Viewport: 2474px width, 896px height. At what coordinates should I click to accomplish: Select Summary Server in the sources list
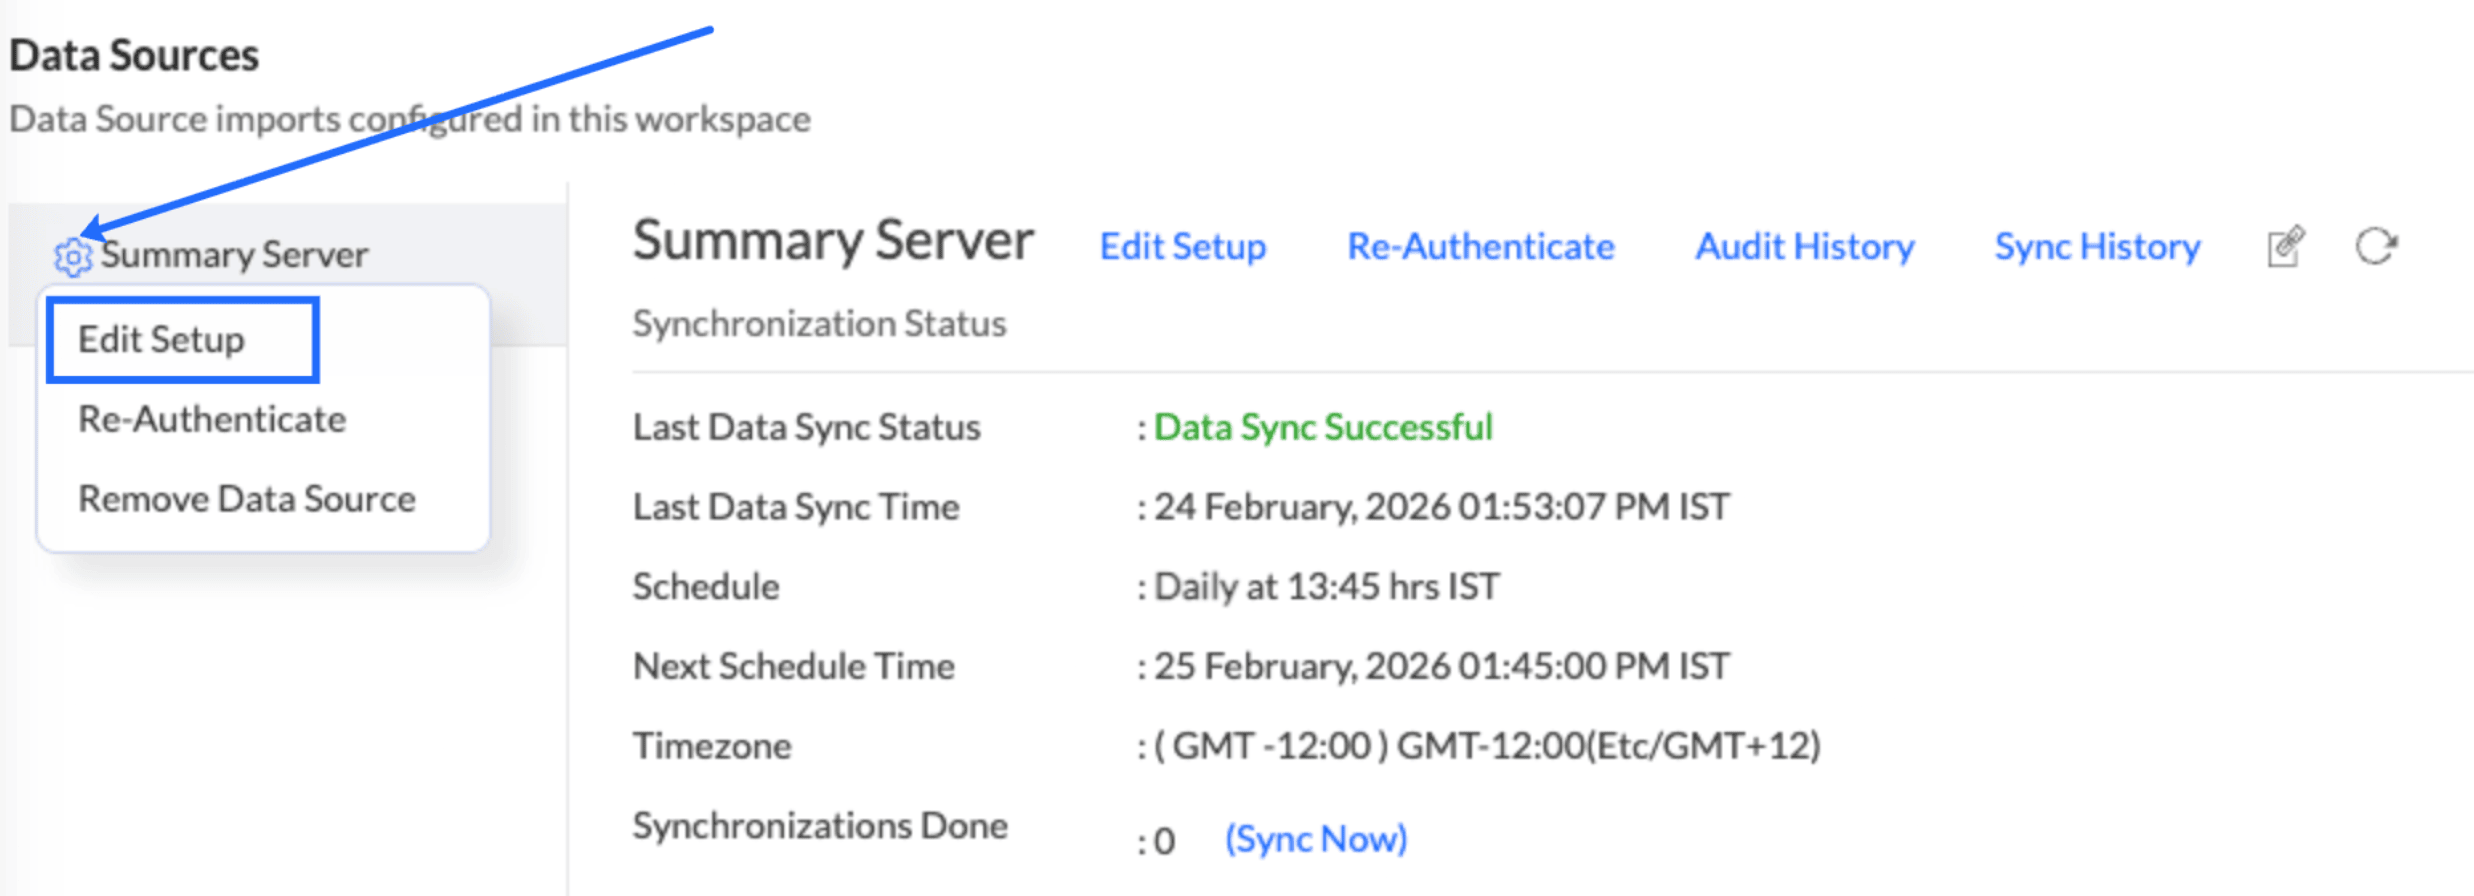[x=235, y=255]
